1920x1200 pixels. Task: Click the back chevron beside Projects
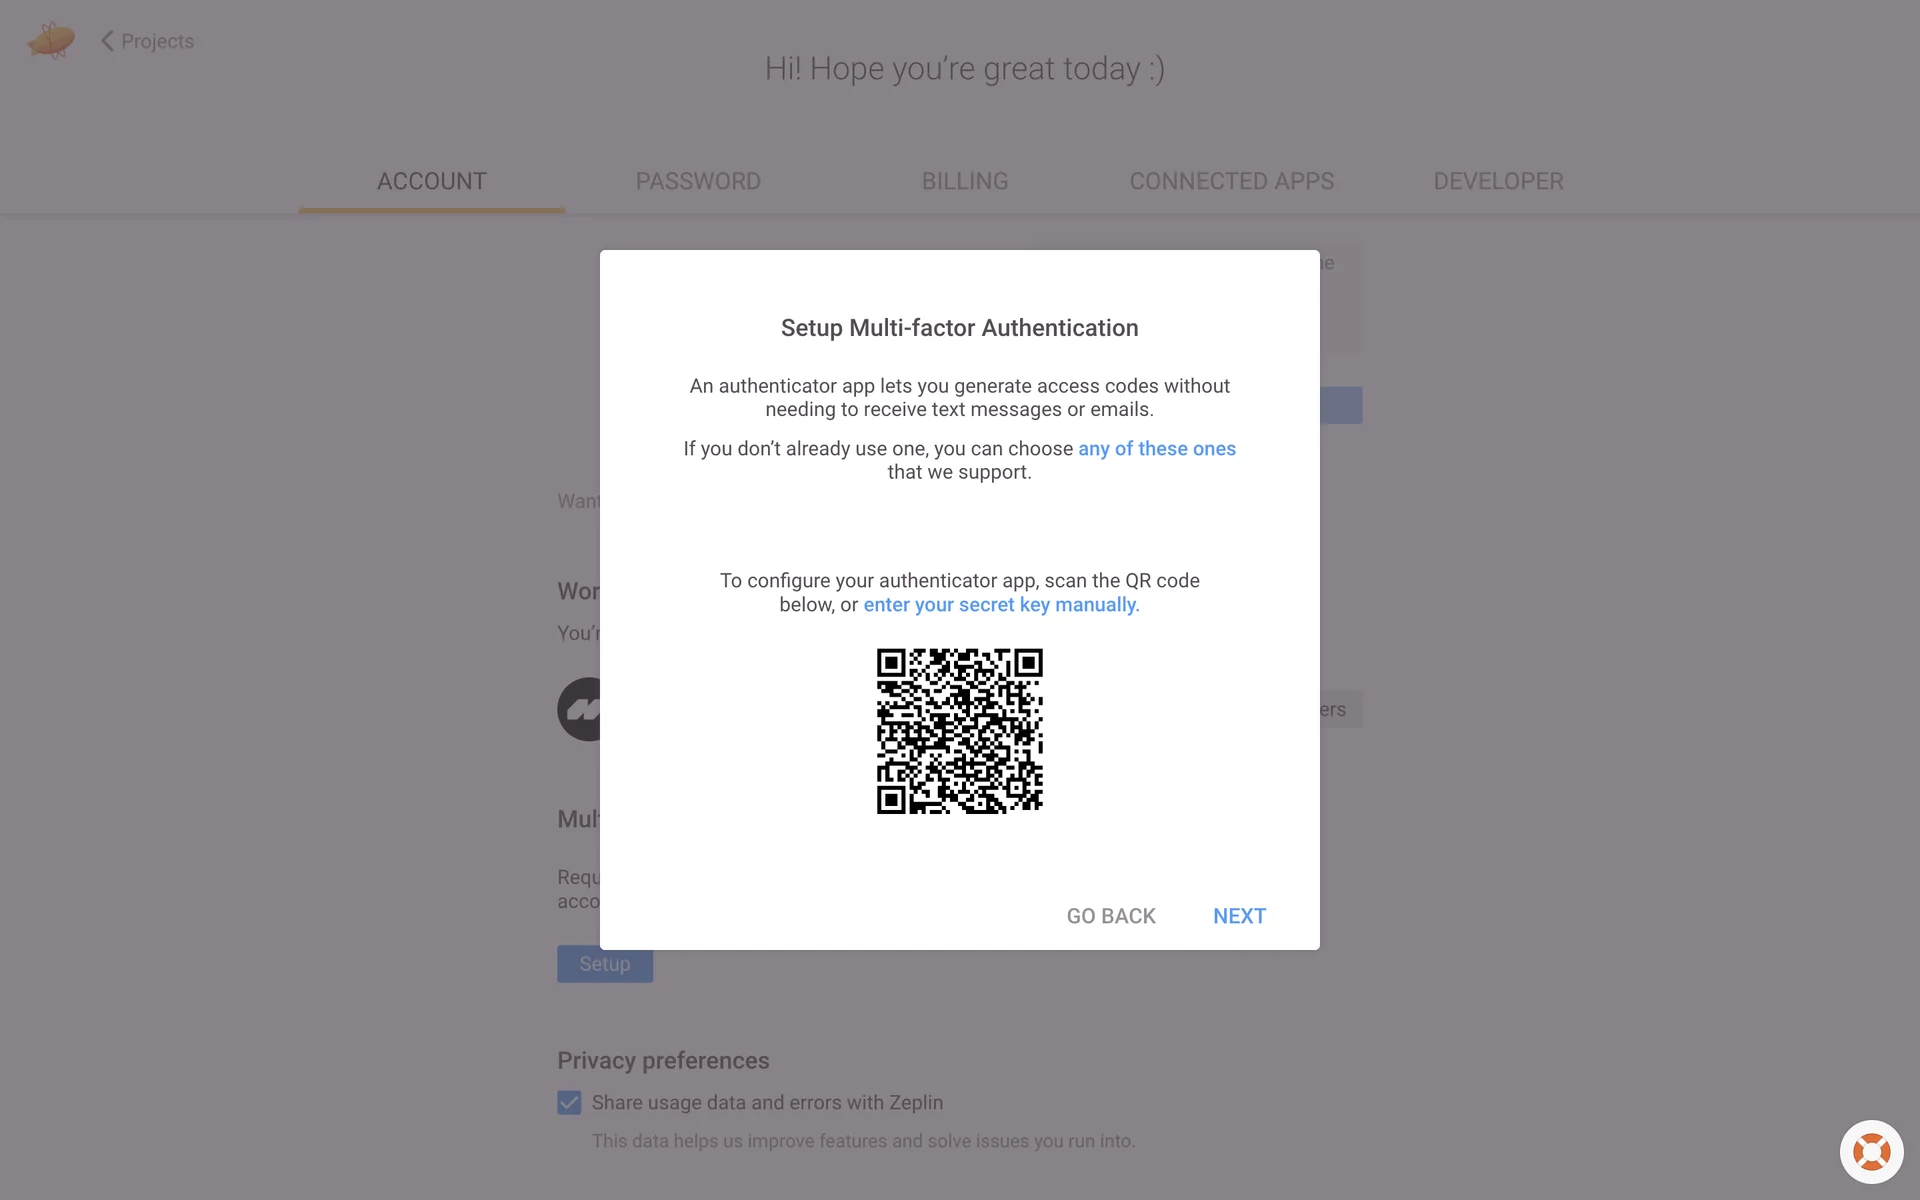[x=107, y=41]
